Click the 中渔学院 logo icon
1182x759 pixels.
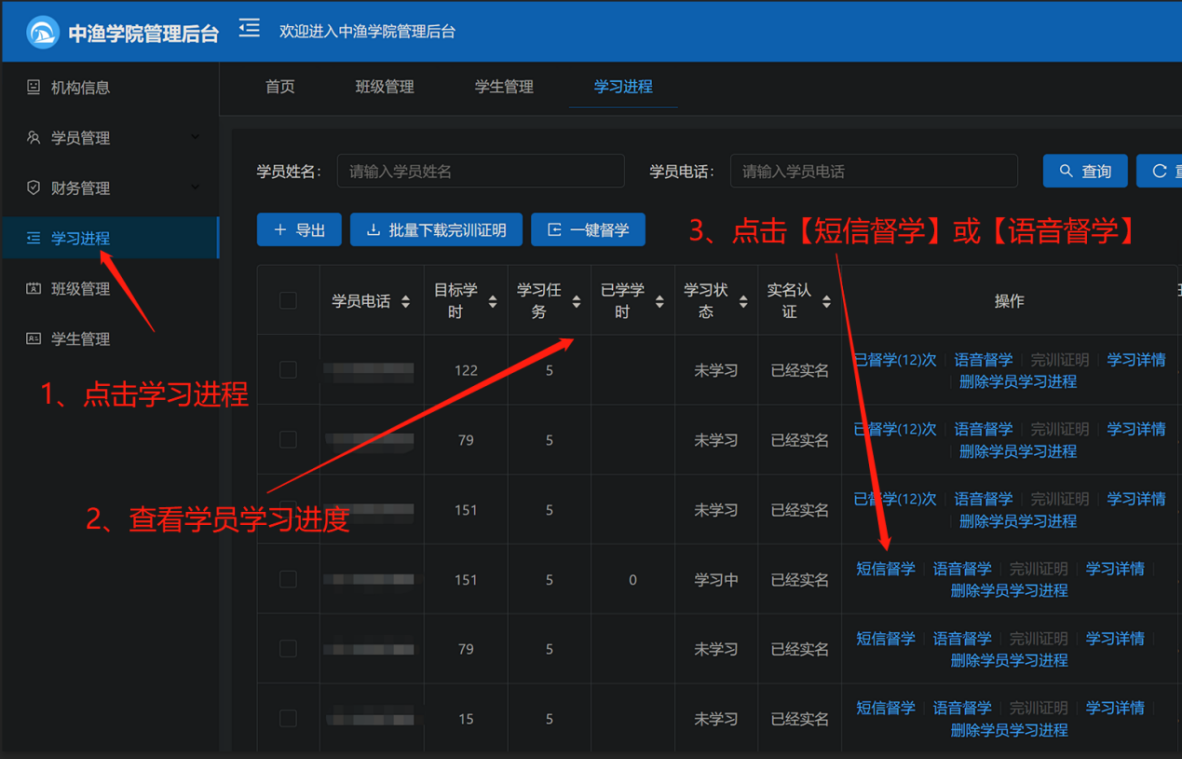point(42,32)
